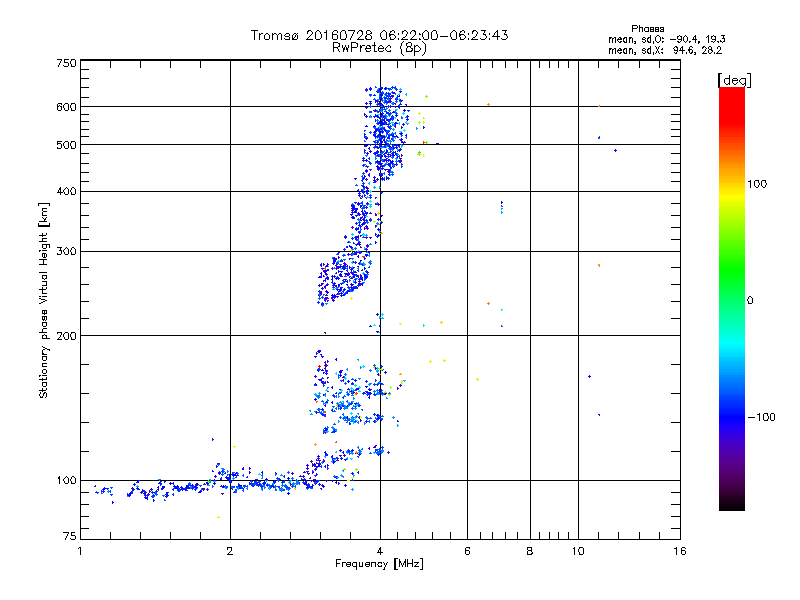Click the x-axis label '6'
800x600 pixels.
tap(467, 551)
